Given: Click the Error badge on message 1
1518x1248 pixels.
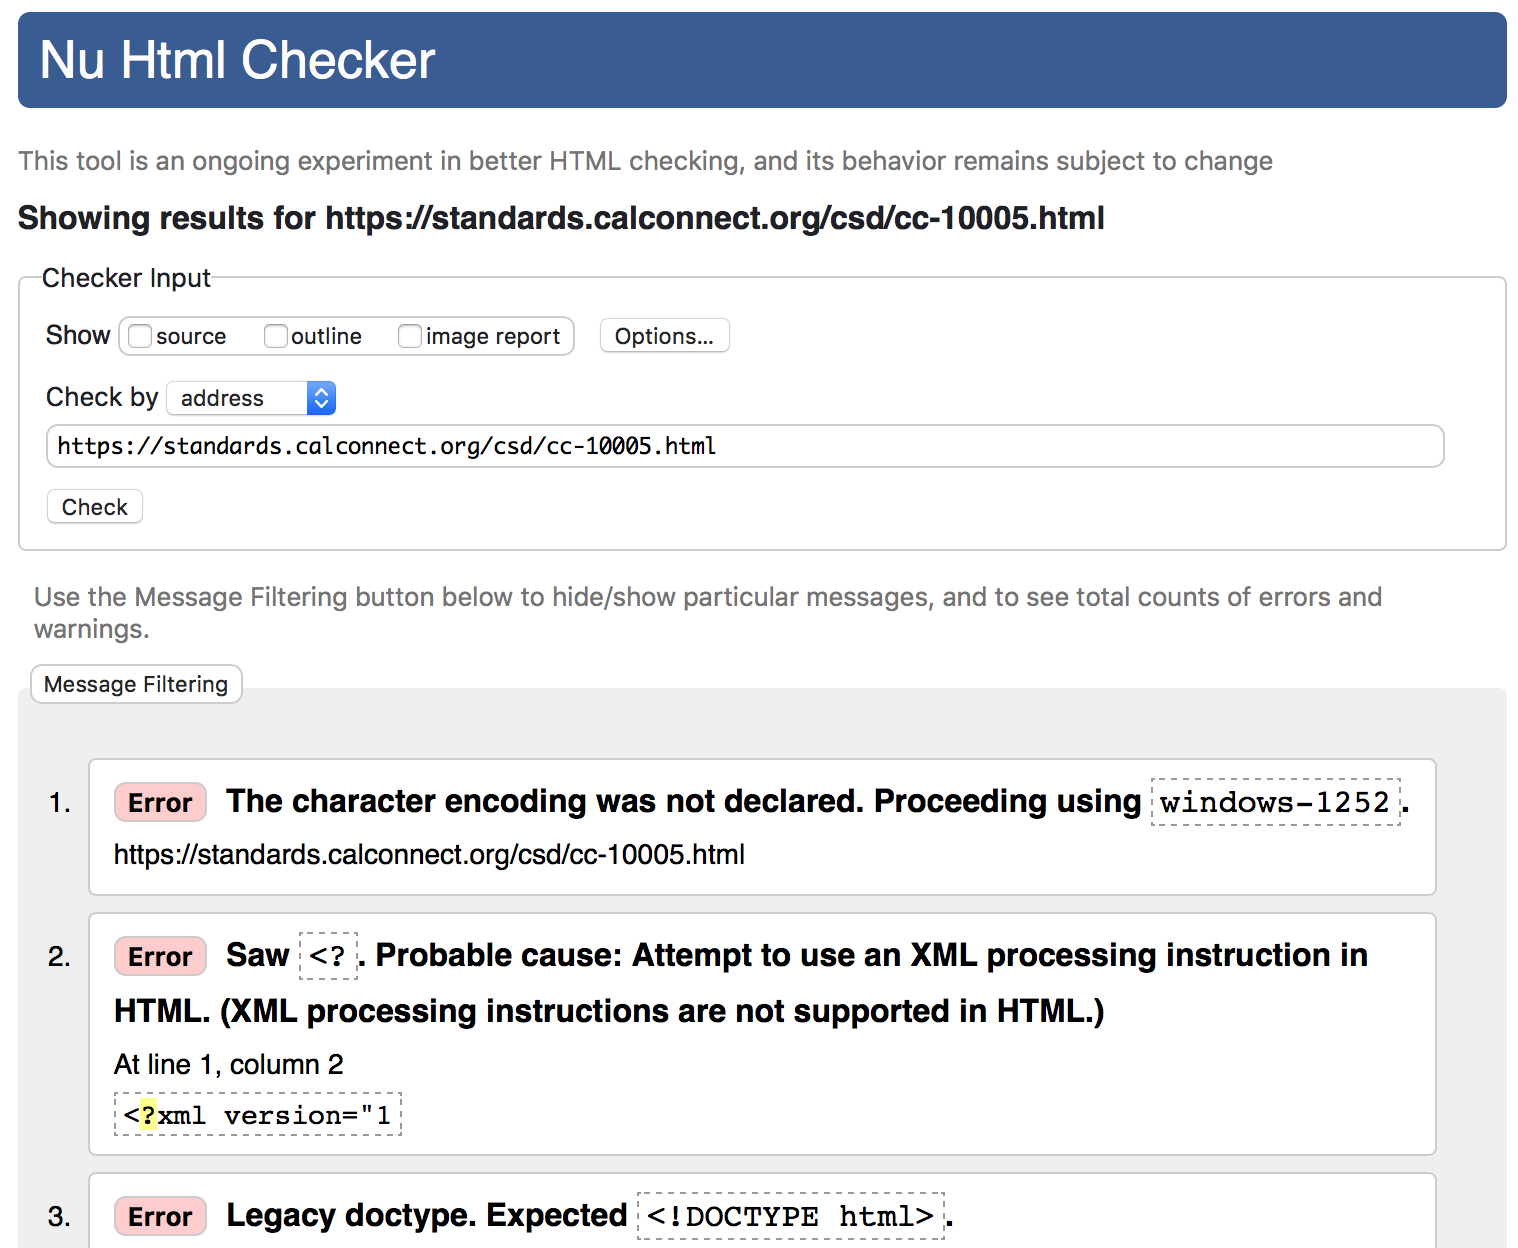Looking at the screenshot, I should (x=160, y=801).
